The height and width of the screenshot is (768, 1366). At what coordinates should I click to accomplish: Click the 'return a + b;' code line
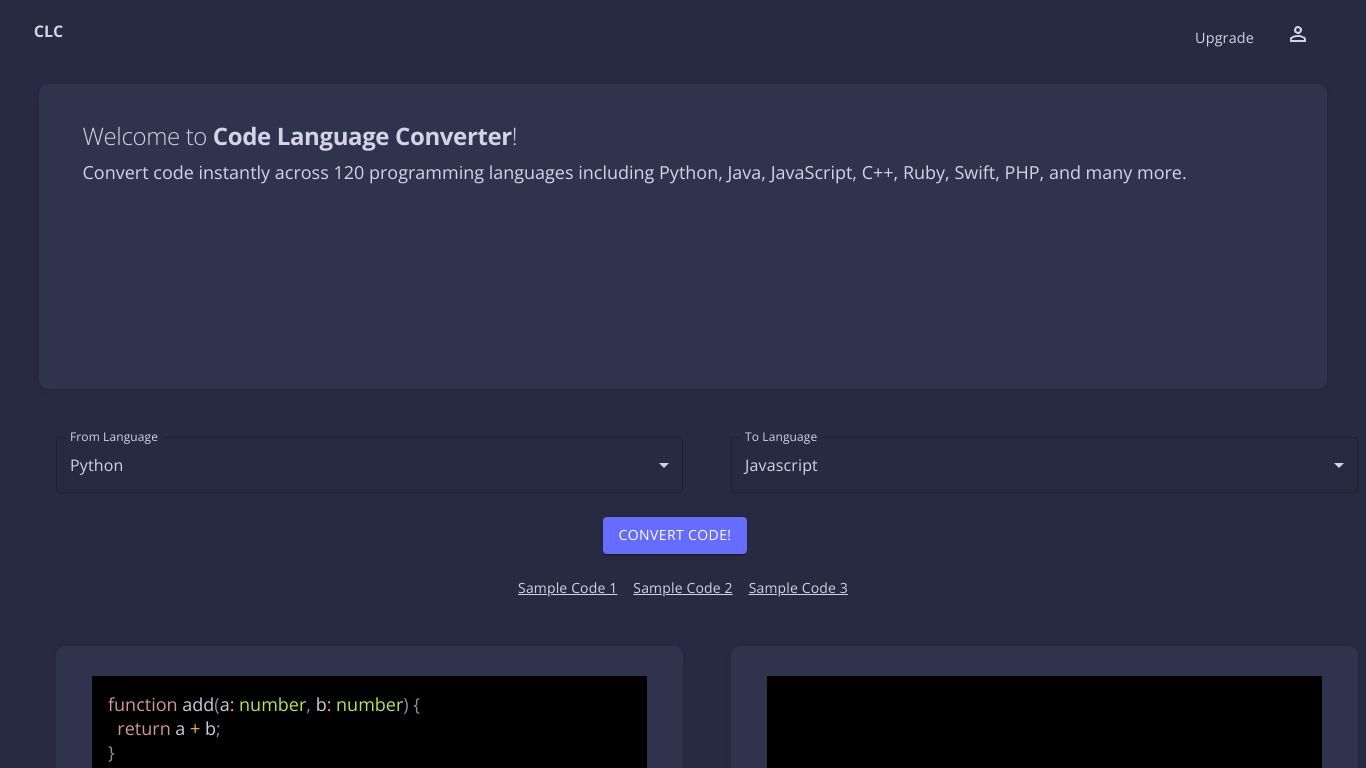pyautogui.click(x=168, y=729)
